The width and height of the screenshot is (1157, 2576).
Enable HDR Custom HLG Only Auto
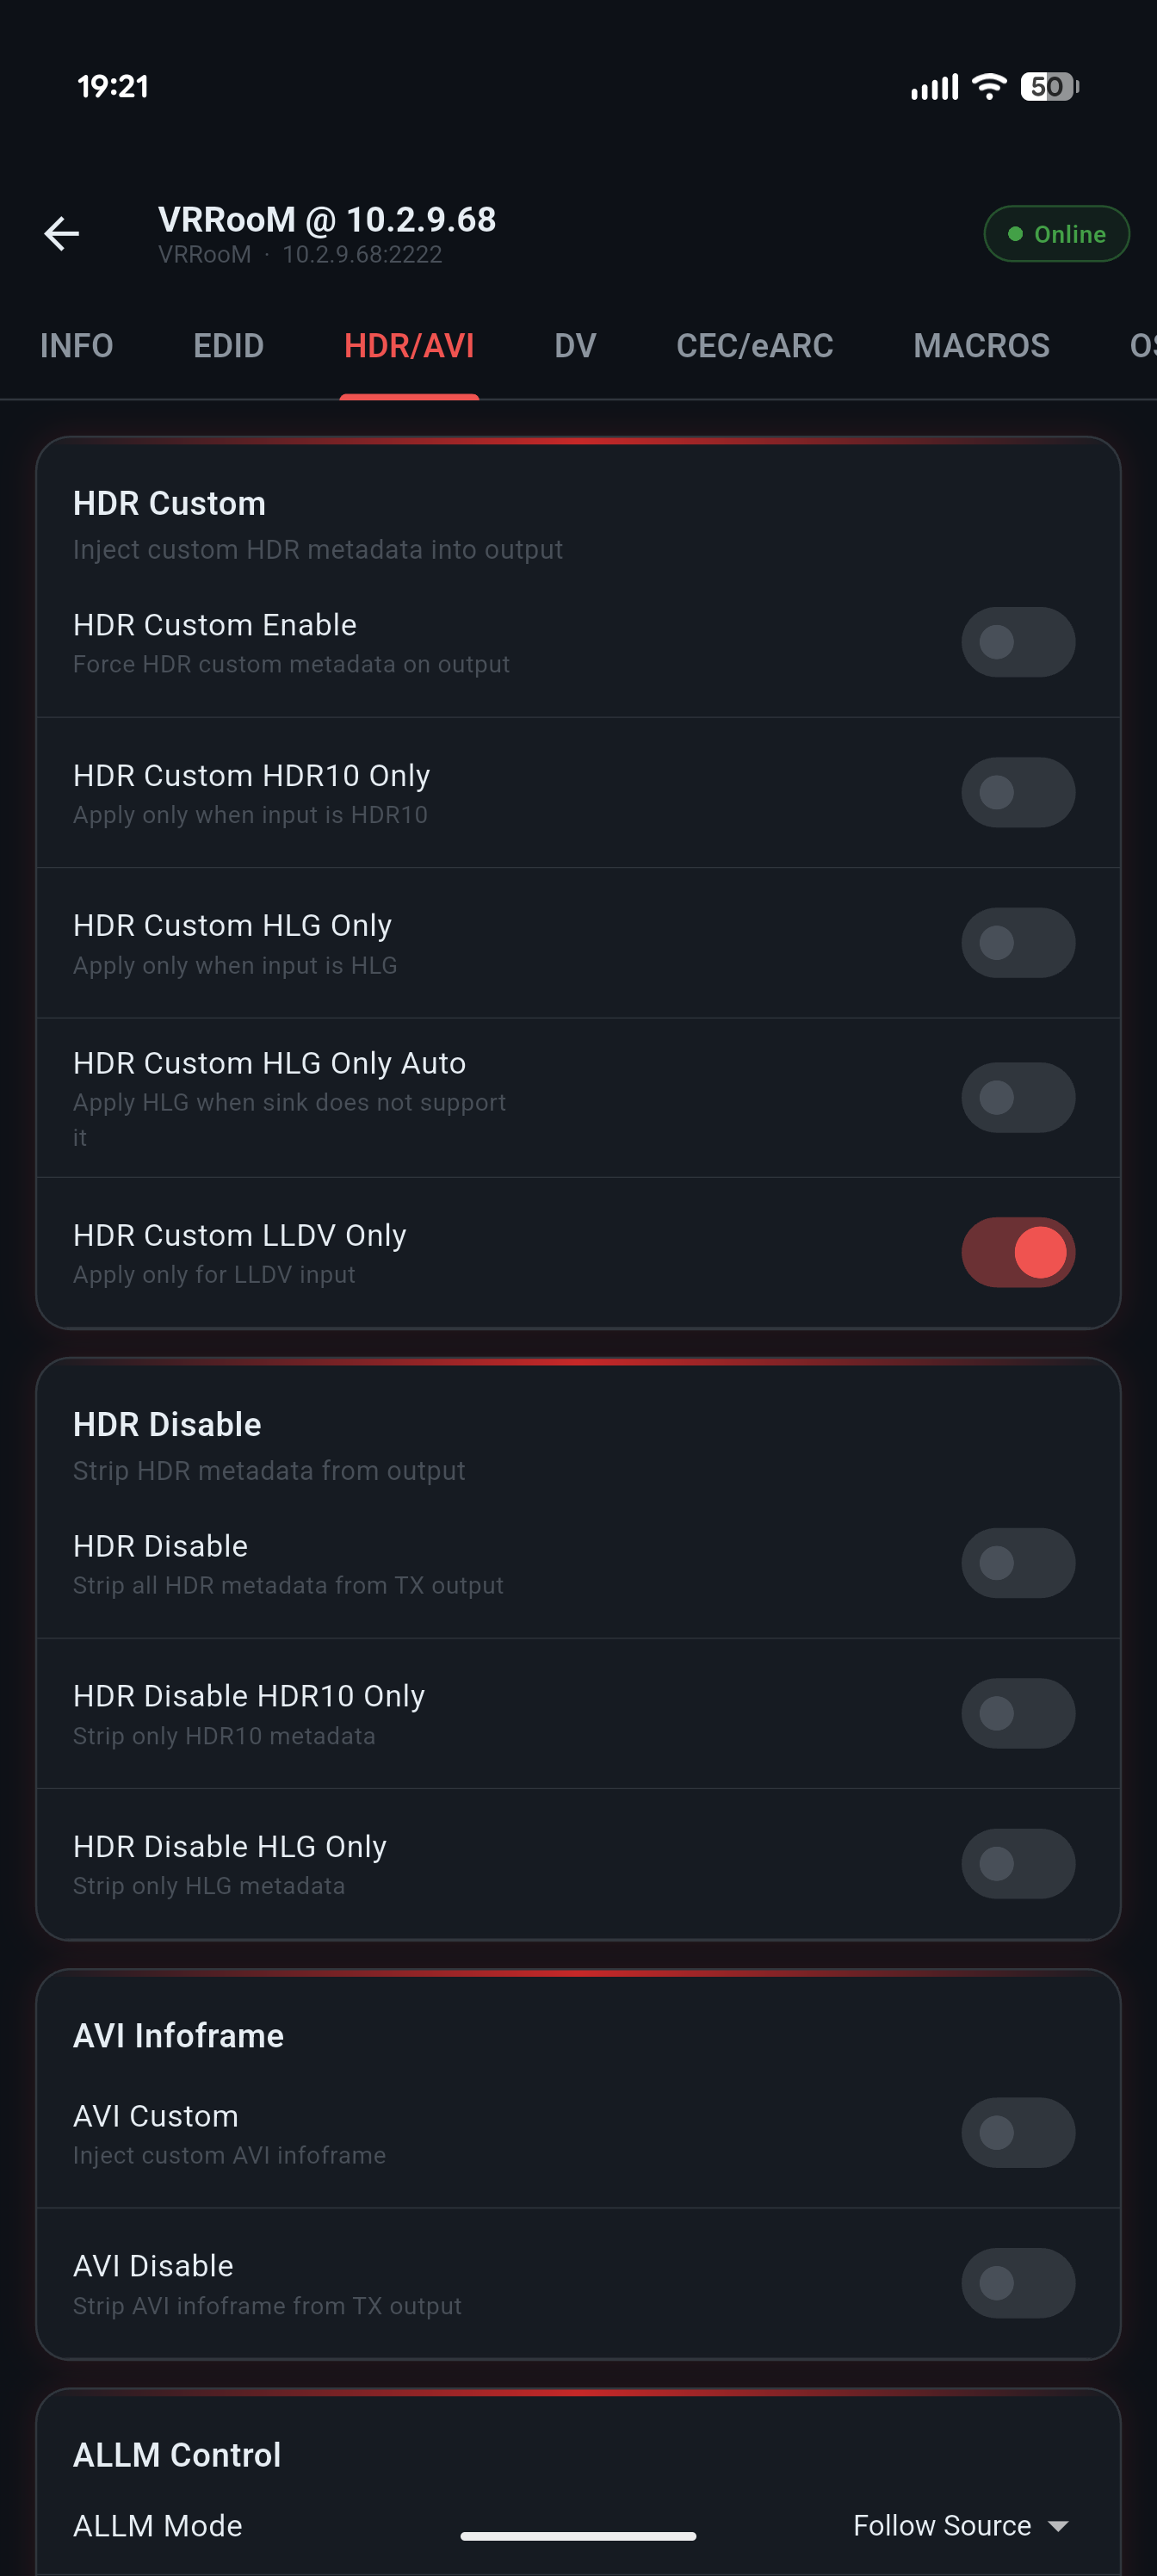pos(1018,1098)
